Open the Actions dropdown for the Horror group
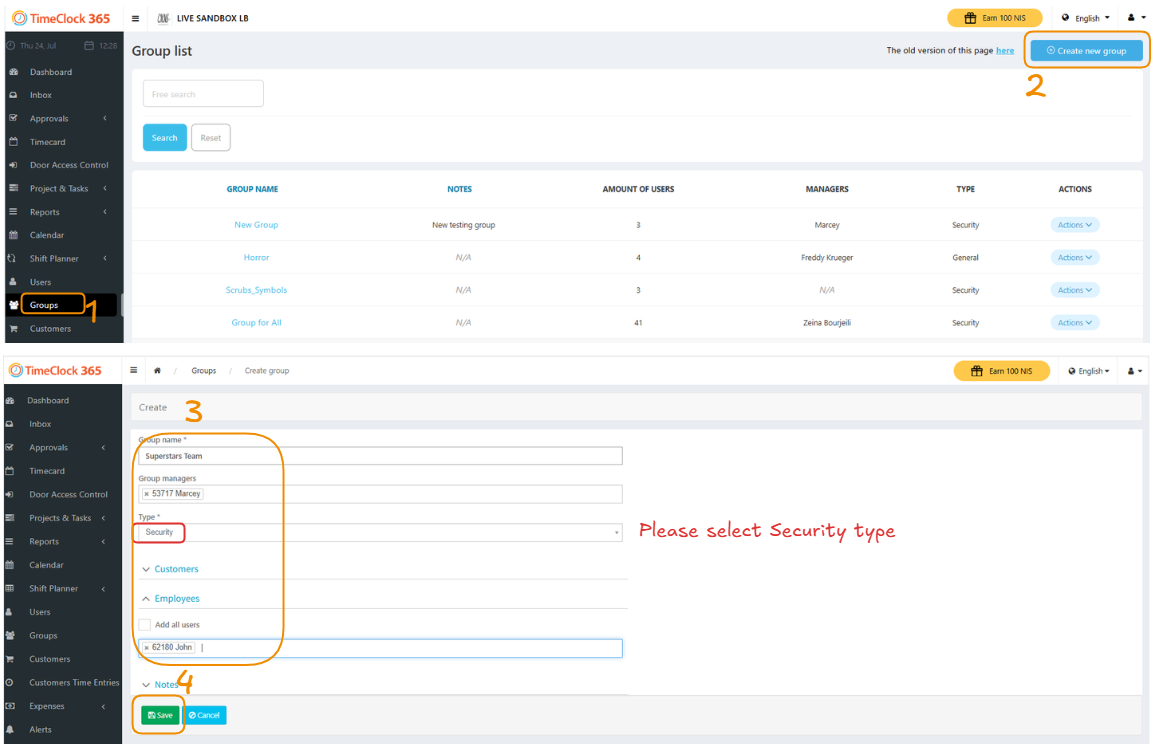This screenshot has height=747, width=1154. 1074,258
